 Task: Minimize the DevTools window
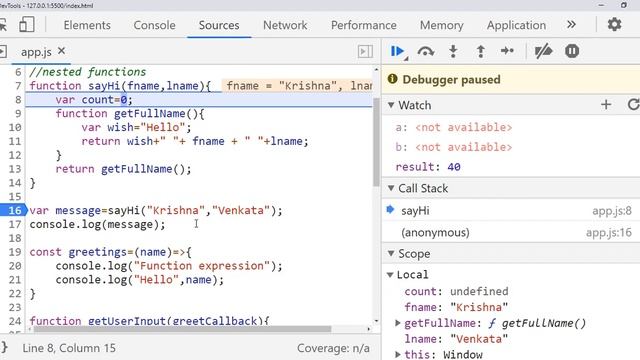tap(601, 5)
